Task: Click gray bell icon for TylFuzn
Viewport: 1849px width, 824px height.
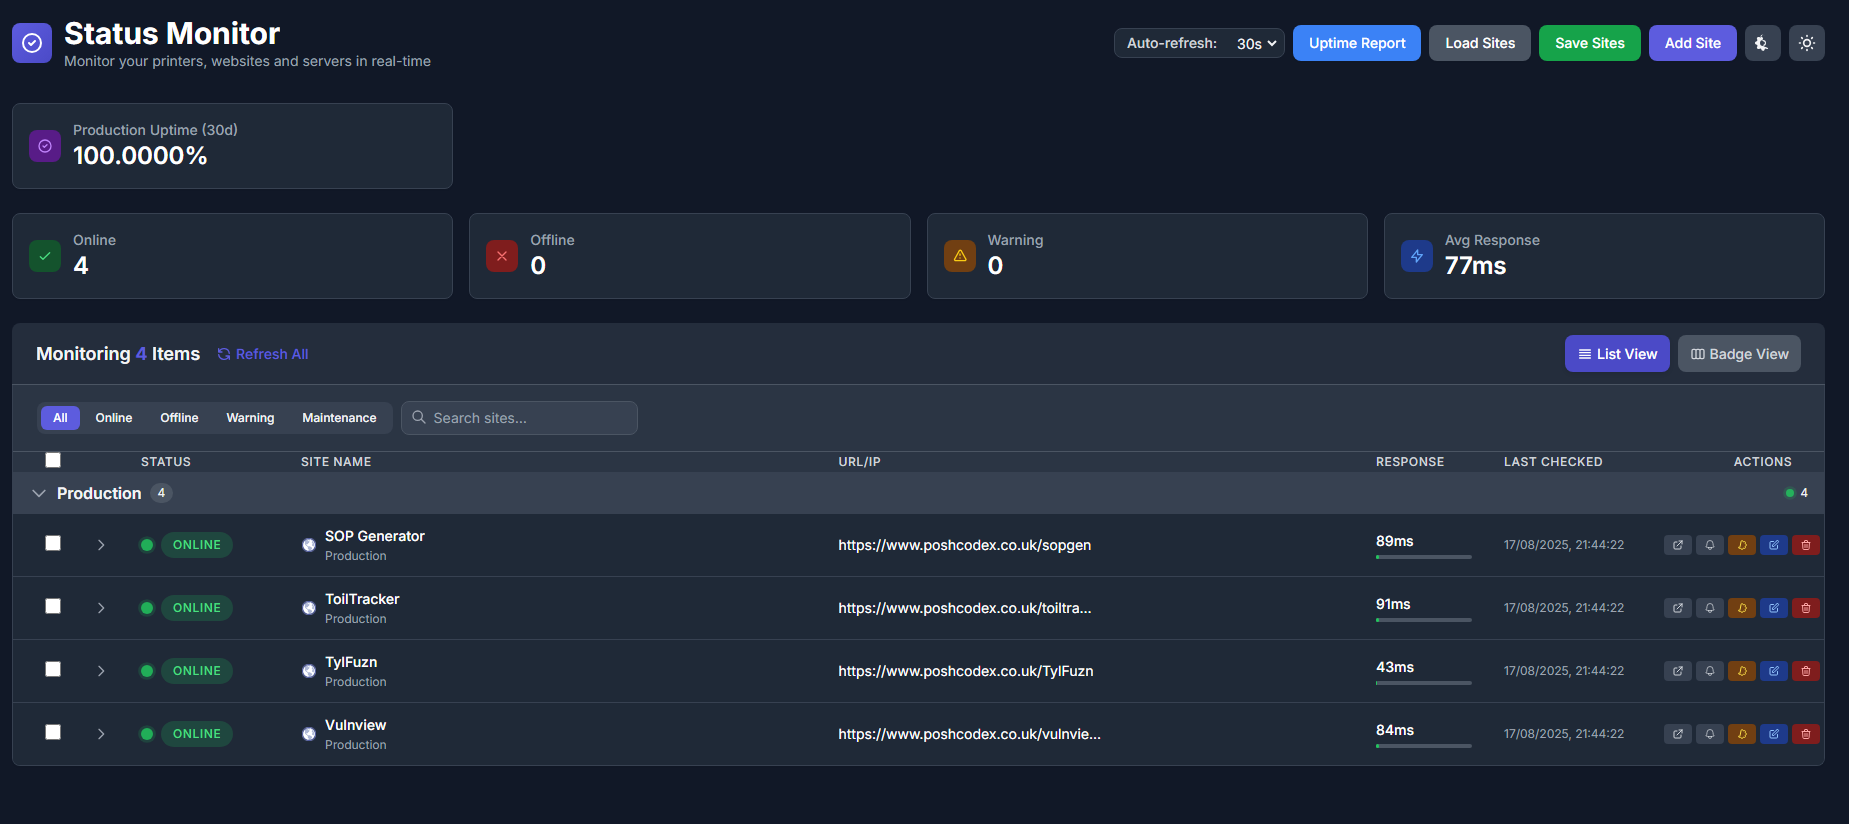Action: [1710, 671]
